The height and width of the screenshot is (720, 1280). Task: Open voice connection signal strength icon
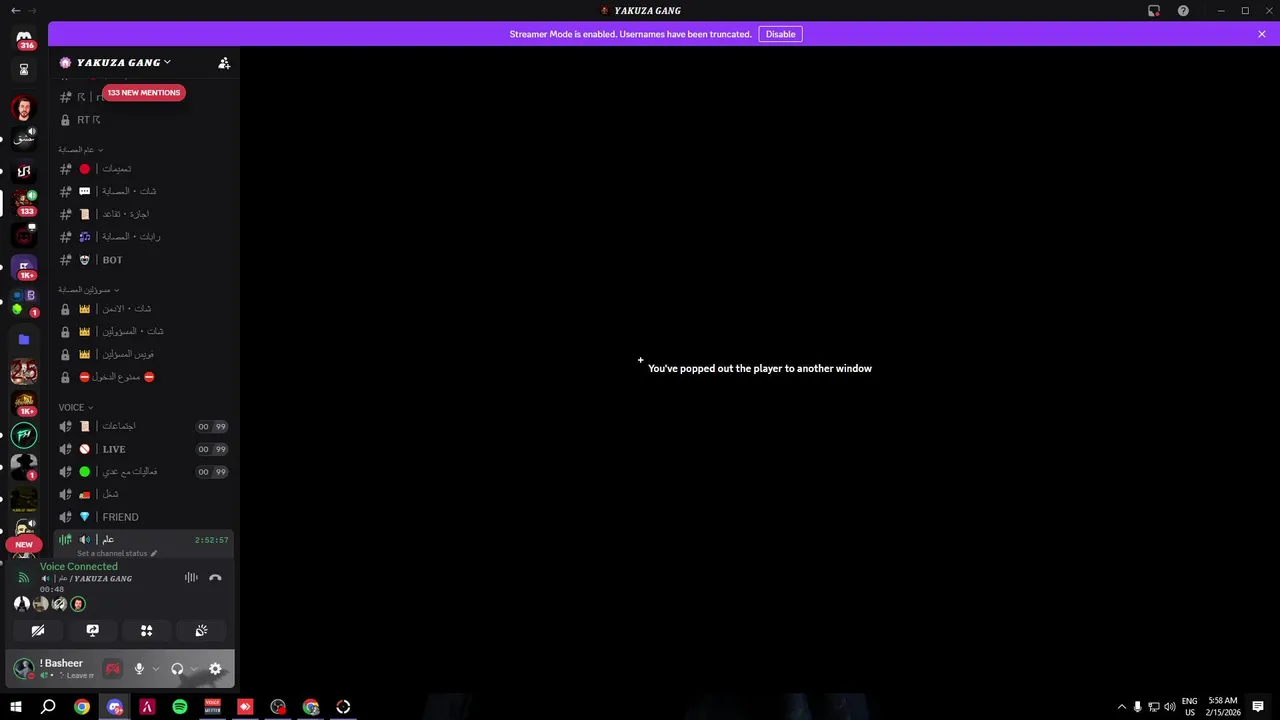[x=24, y=578]
